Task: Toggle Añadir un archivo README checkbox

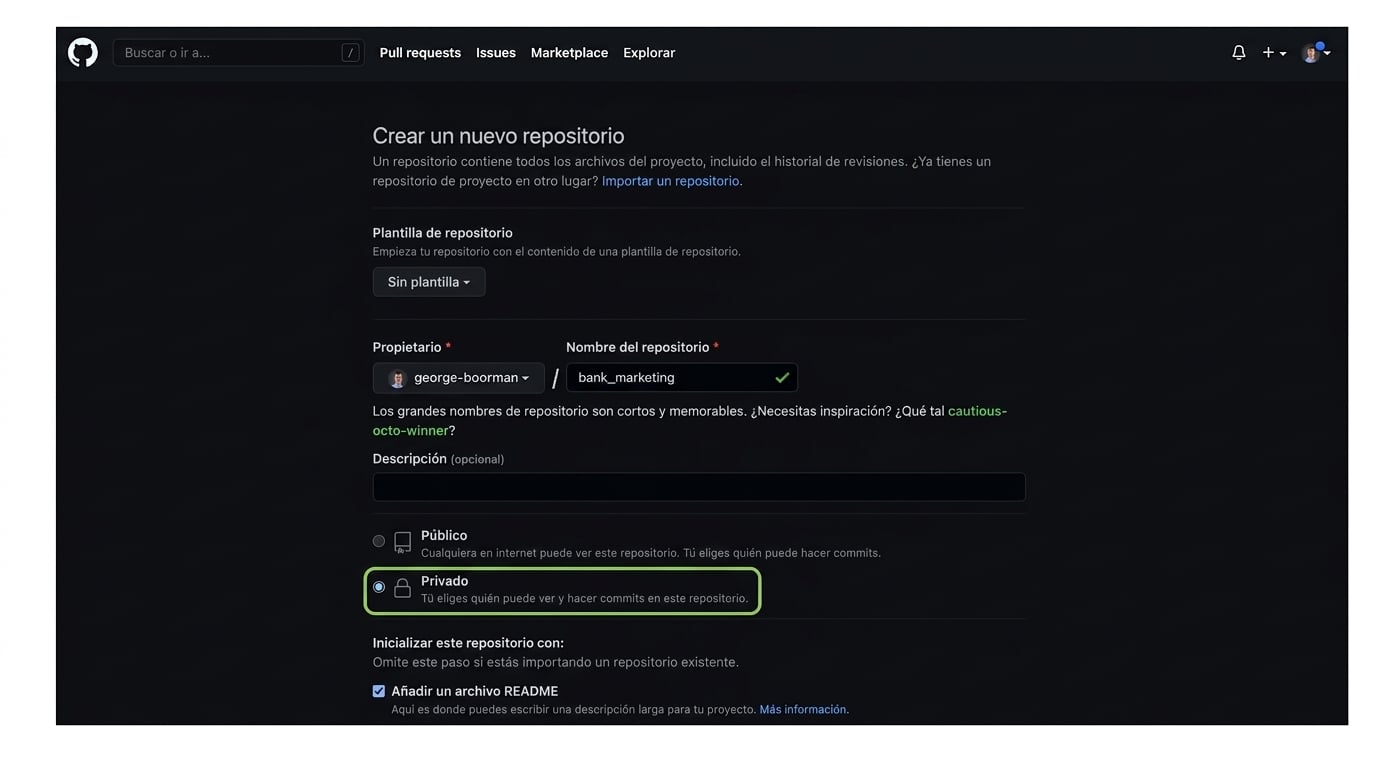Action: 379,691
